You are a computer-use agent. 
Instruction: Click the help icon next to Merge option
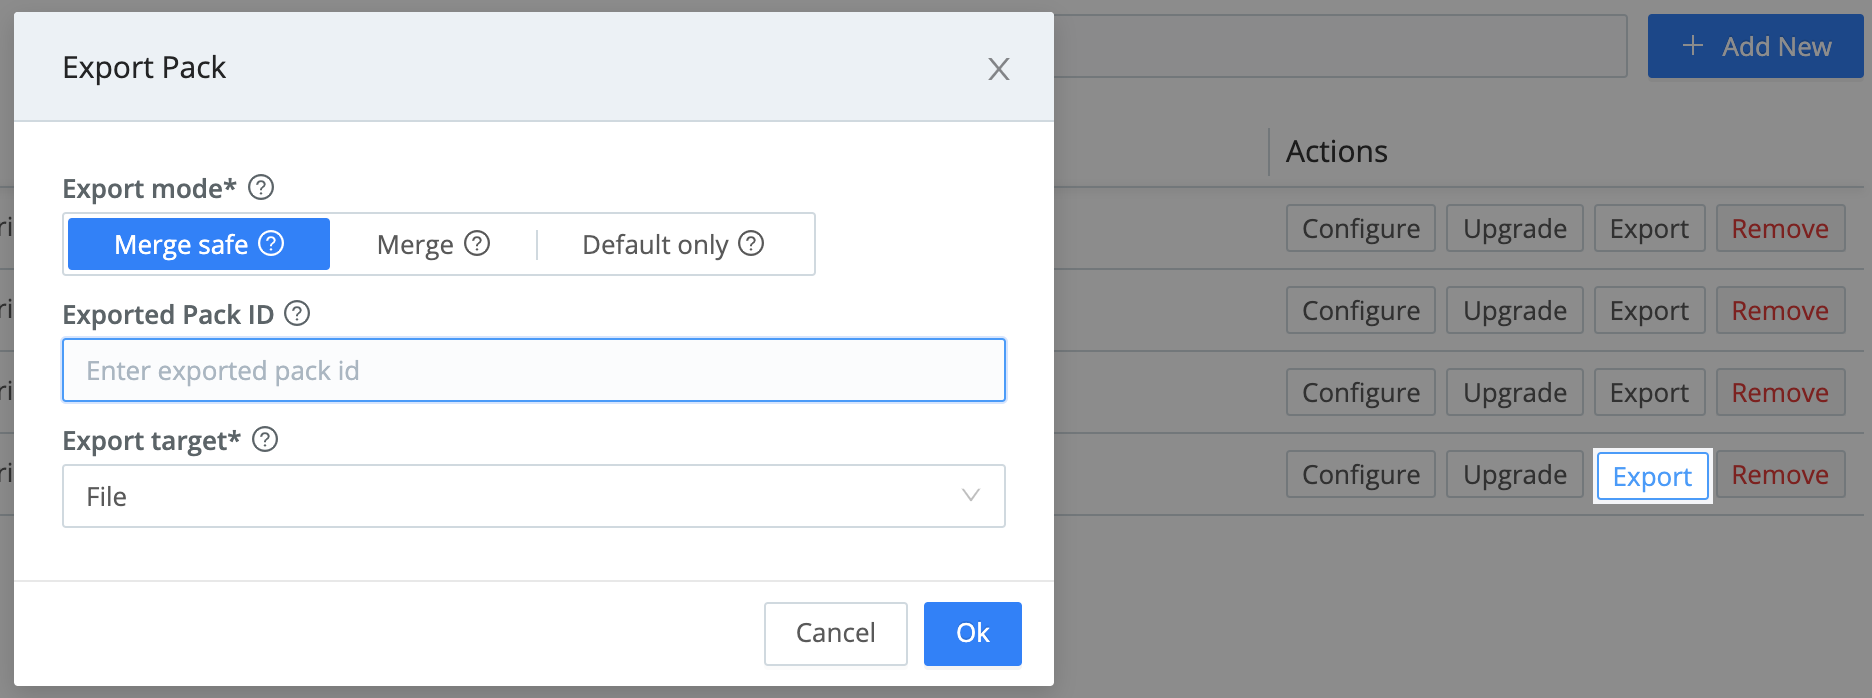(x=477, y=243)
